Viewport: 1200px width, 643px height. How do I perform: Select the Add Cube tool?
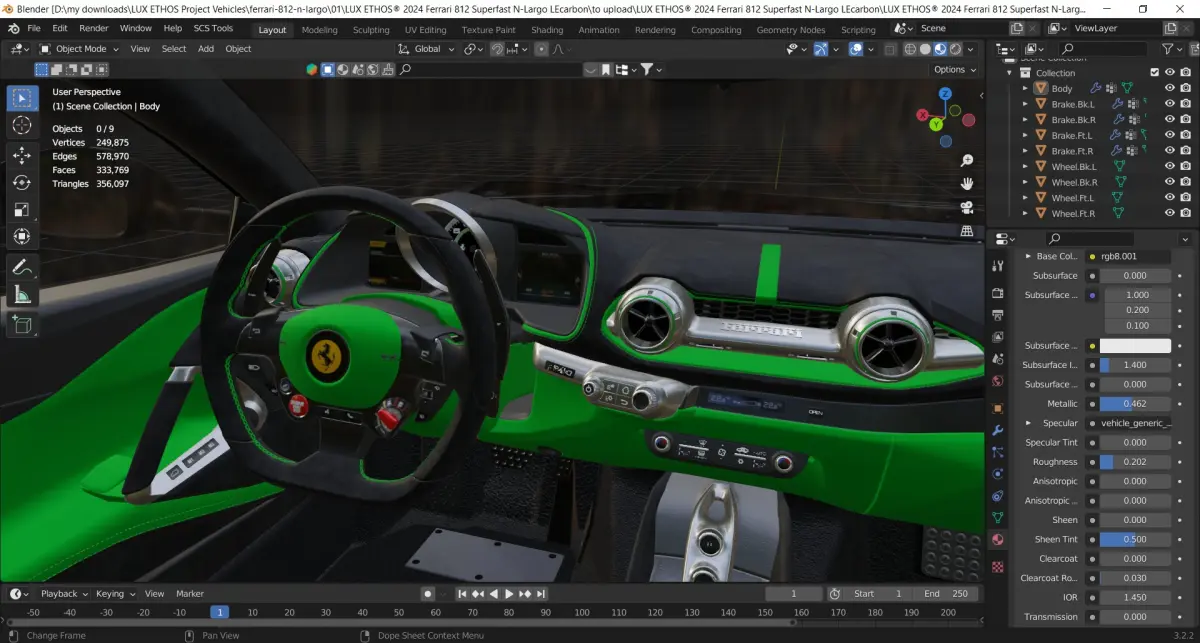coord(22,324)
